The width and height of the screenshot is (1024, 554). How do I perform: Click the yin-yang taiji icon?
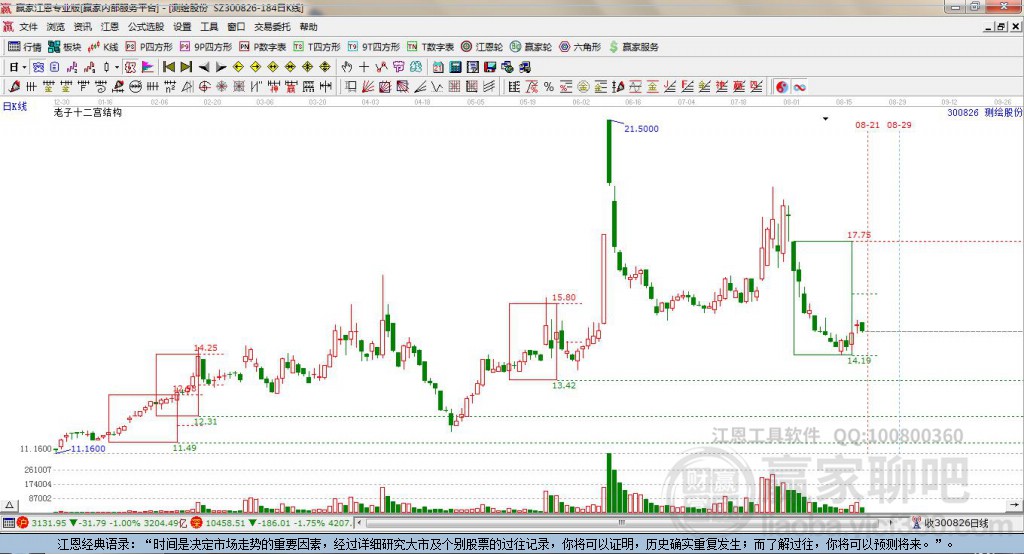click(781, 87)
